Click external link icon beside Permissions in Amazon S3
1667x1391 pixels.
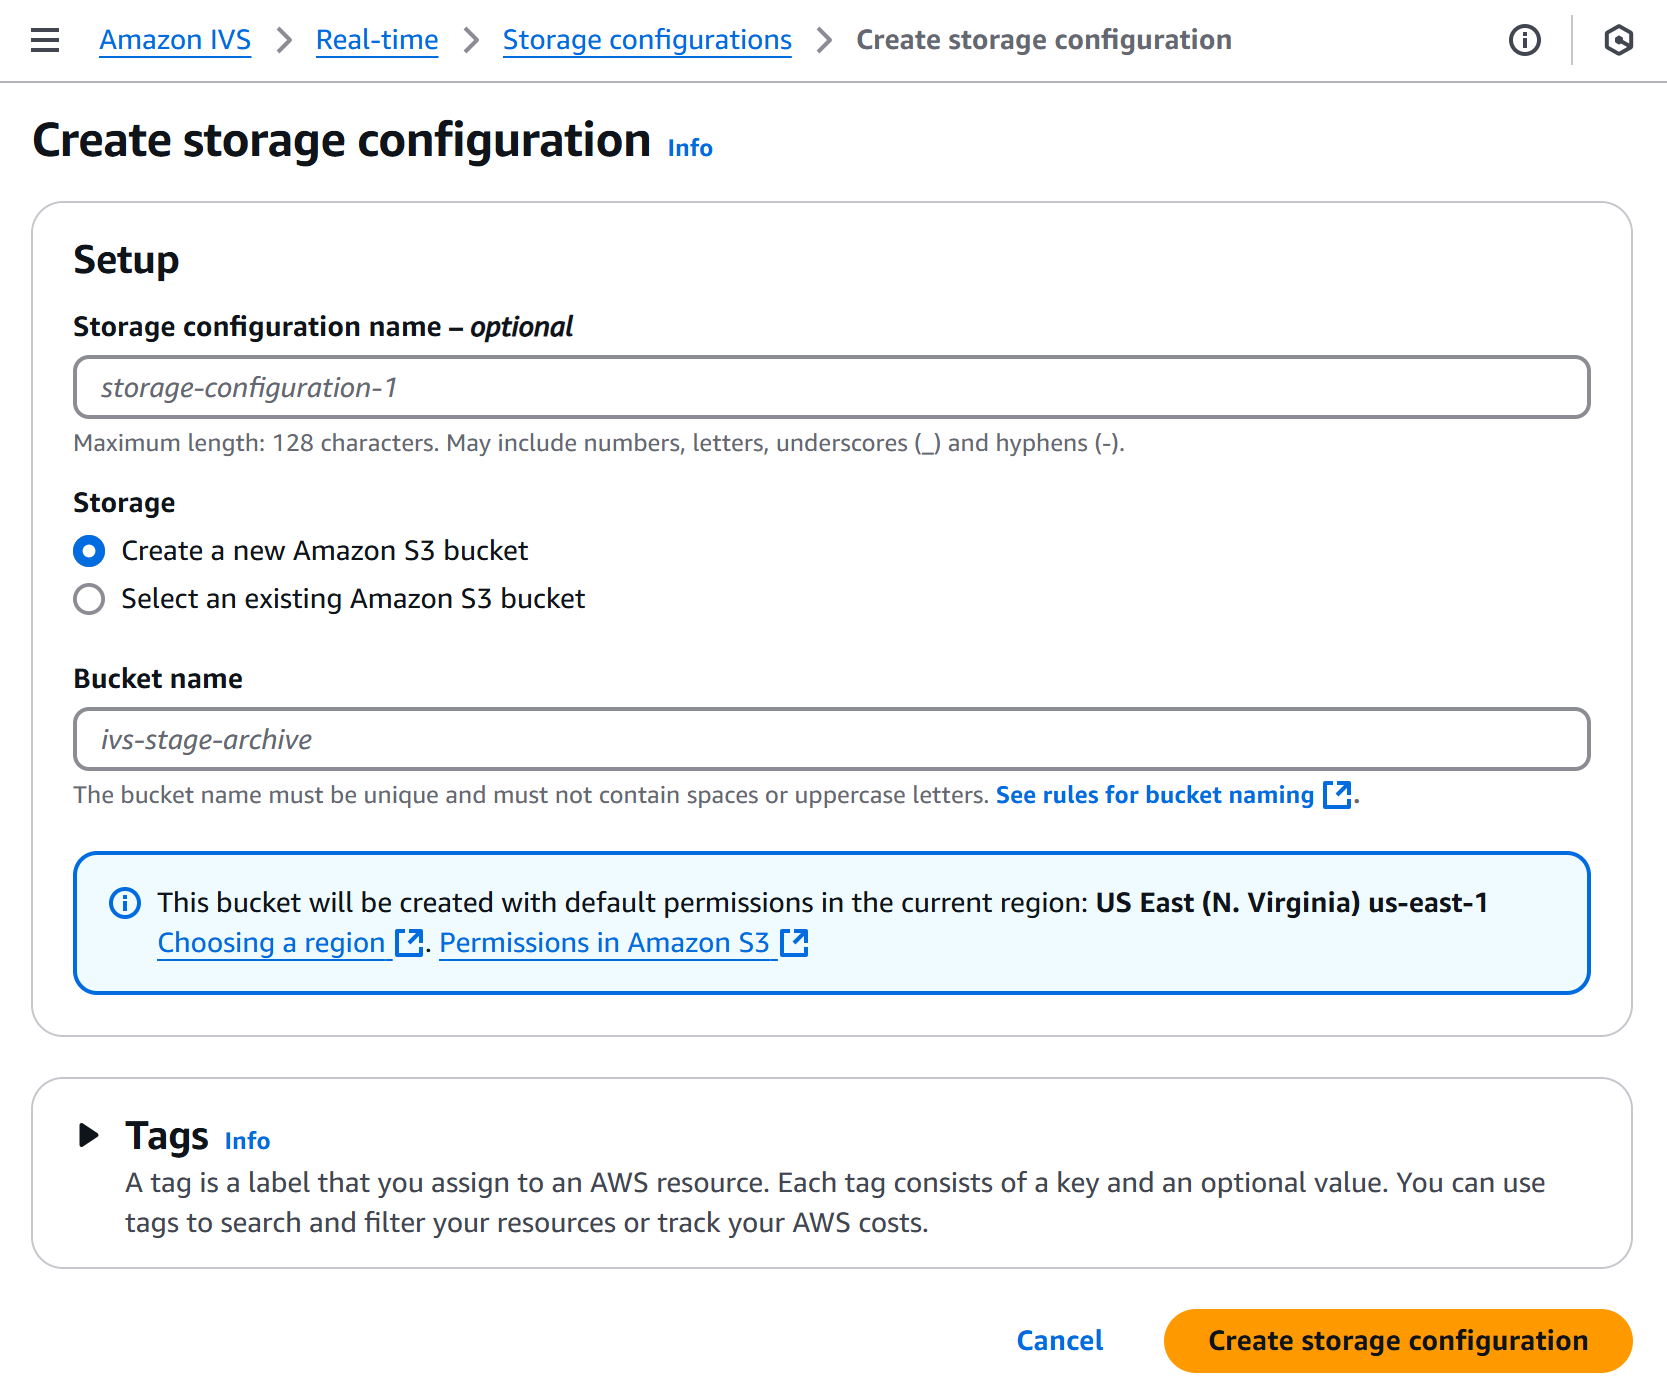pos(794,941)
